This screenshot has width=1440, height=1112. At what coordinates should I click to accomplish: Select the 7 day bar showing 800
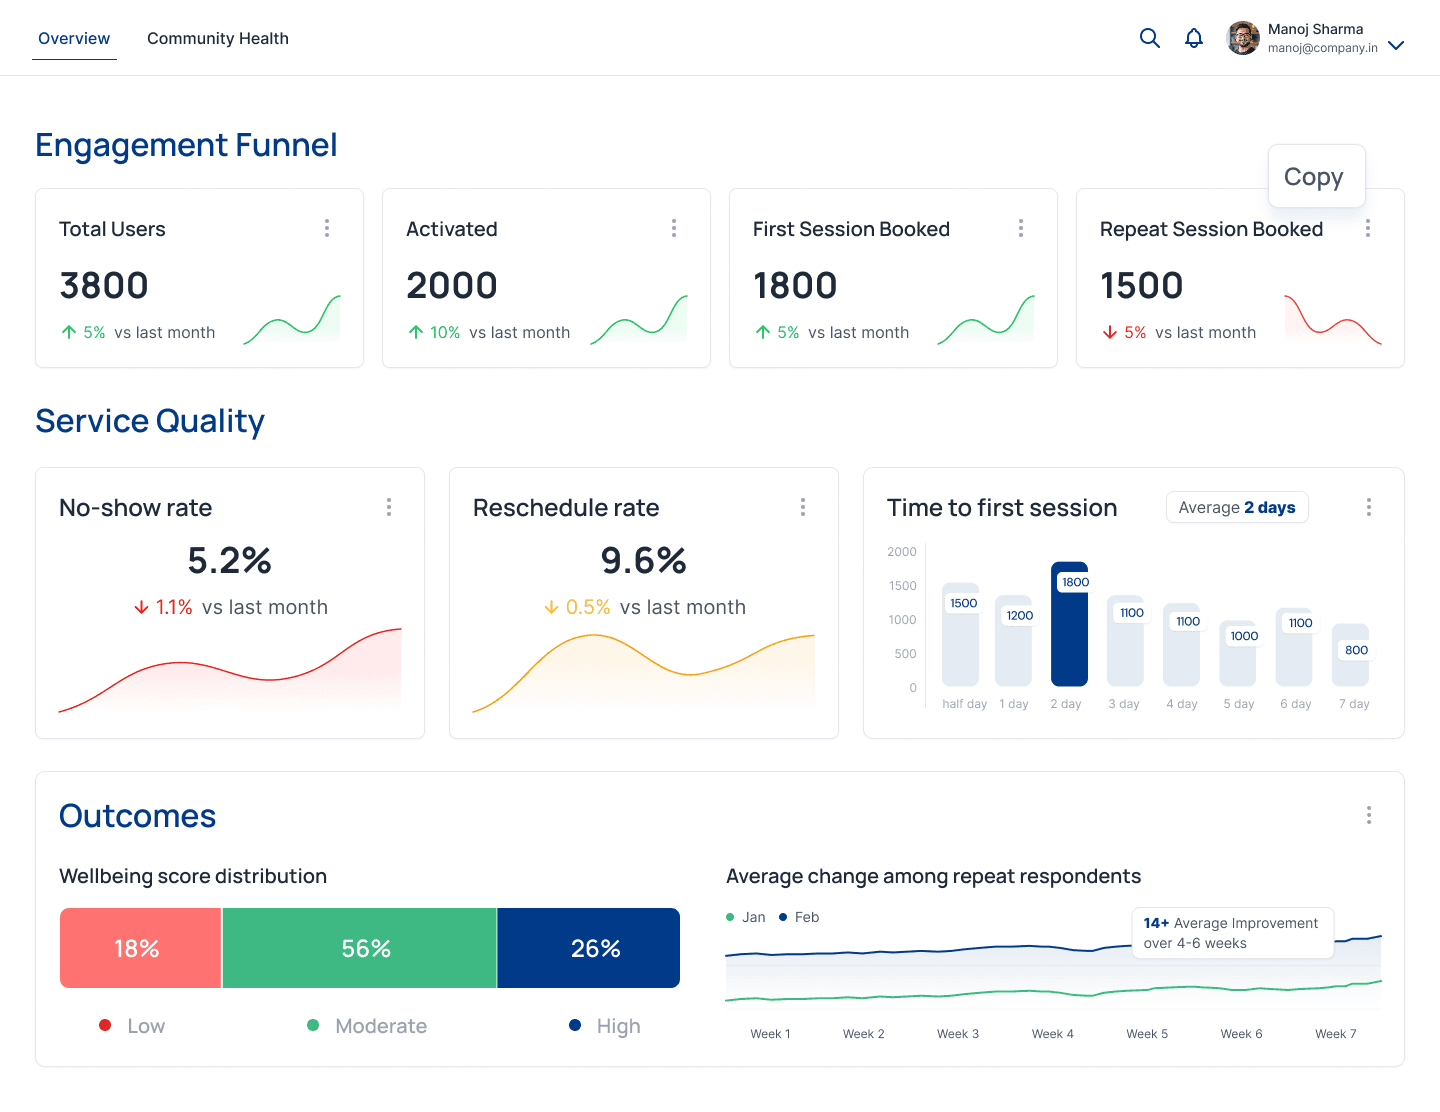coord(1351,655)
